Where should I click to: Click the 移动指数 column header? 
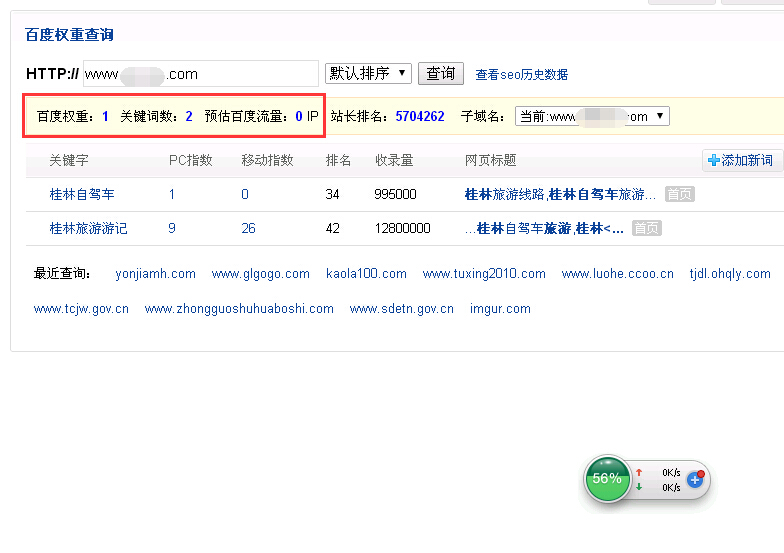pos(267,160)
